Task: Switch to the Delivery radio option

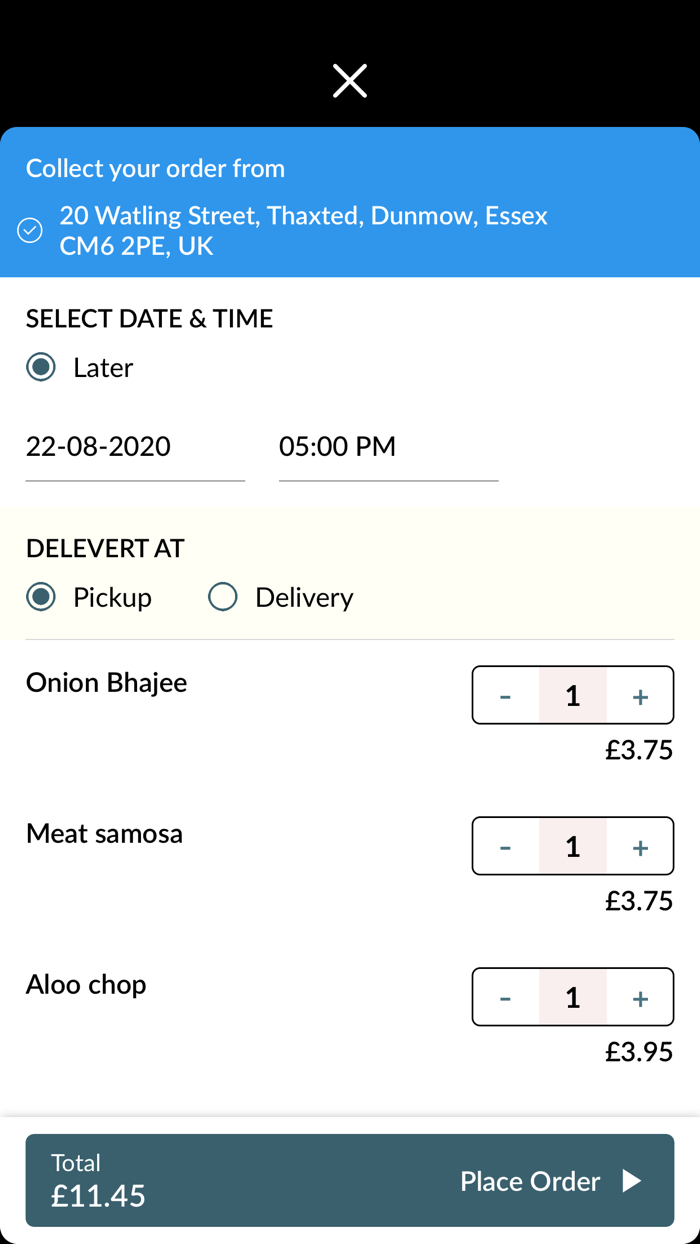Action: [222, 597]
